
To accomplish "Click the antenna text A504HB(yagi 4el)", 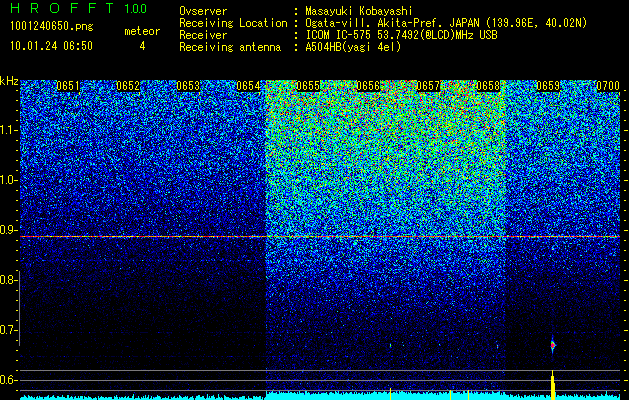I will [353, 47].
